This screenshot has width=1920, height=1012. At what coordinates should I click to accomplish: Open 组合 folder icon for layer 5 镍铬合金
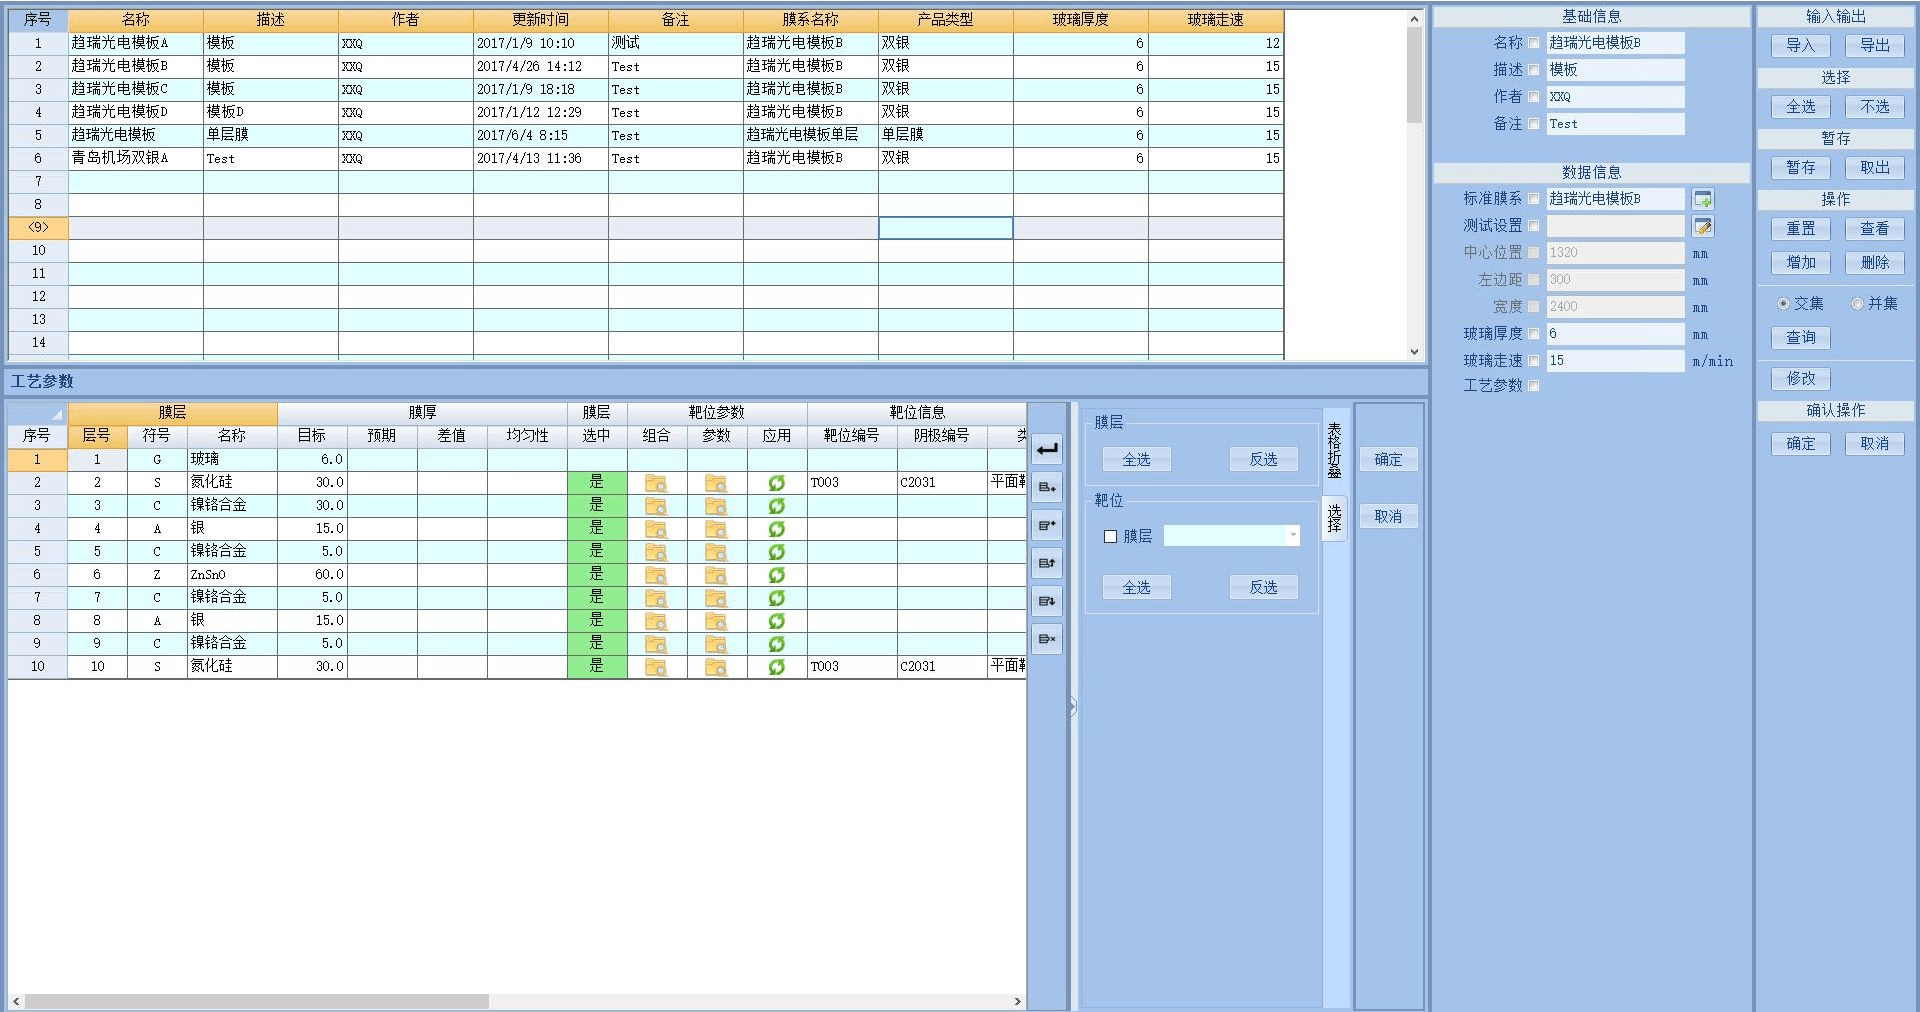click(x=656, y=552)
